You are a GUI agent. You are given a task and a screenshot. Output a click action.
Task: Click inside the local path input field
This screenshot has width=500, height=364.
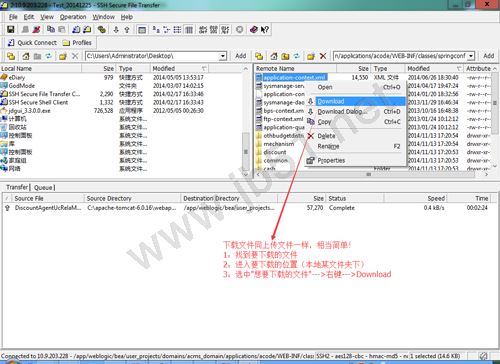click(153, 56)
